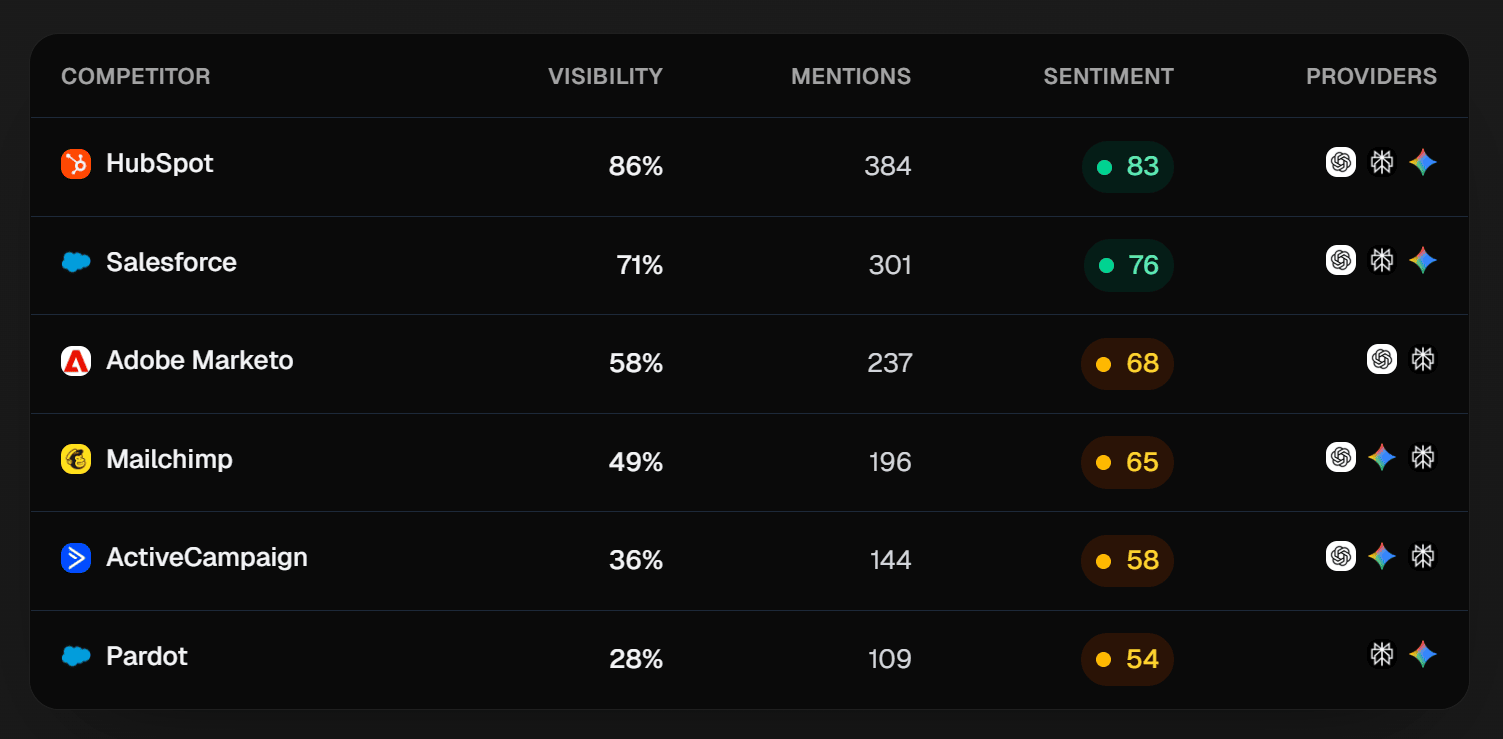Screen dimensions: 1503x739
Task: Sort by the Mentions column header
Action: pyautogui.click(x=851, y=76)
